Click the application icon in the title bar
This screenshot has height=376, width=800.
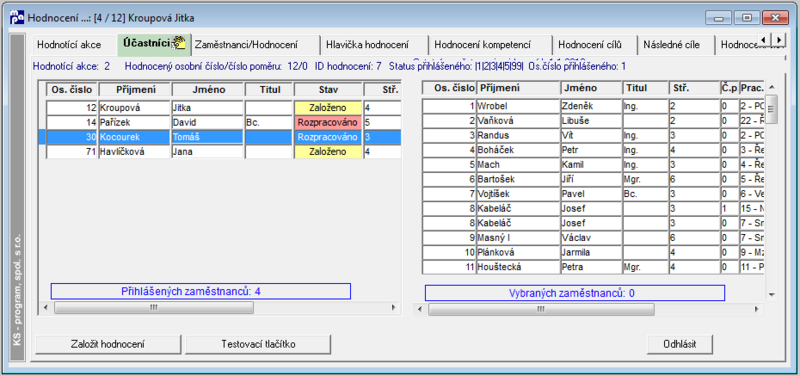[17, 18]
